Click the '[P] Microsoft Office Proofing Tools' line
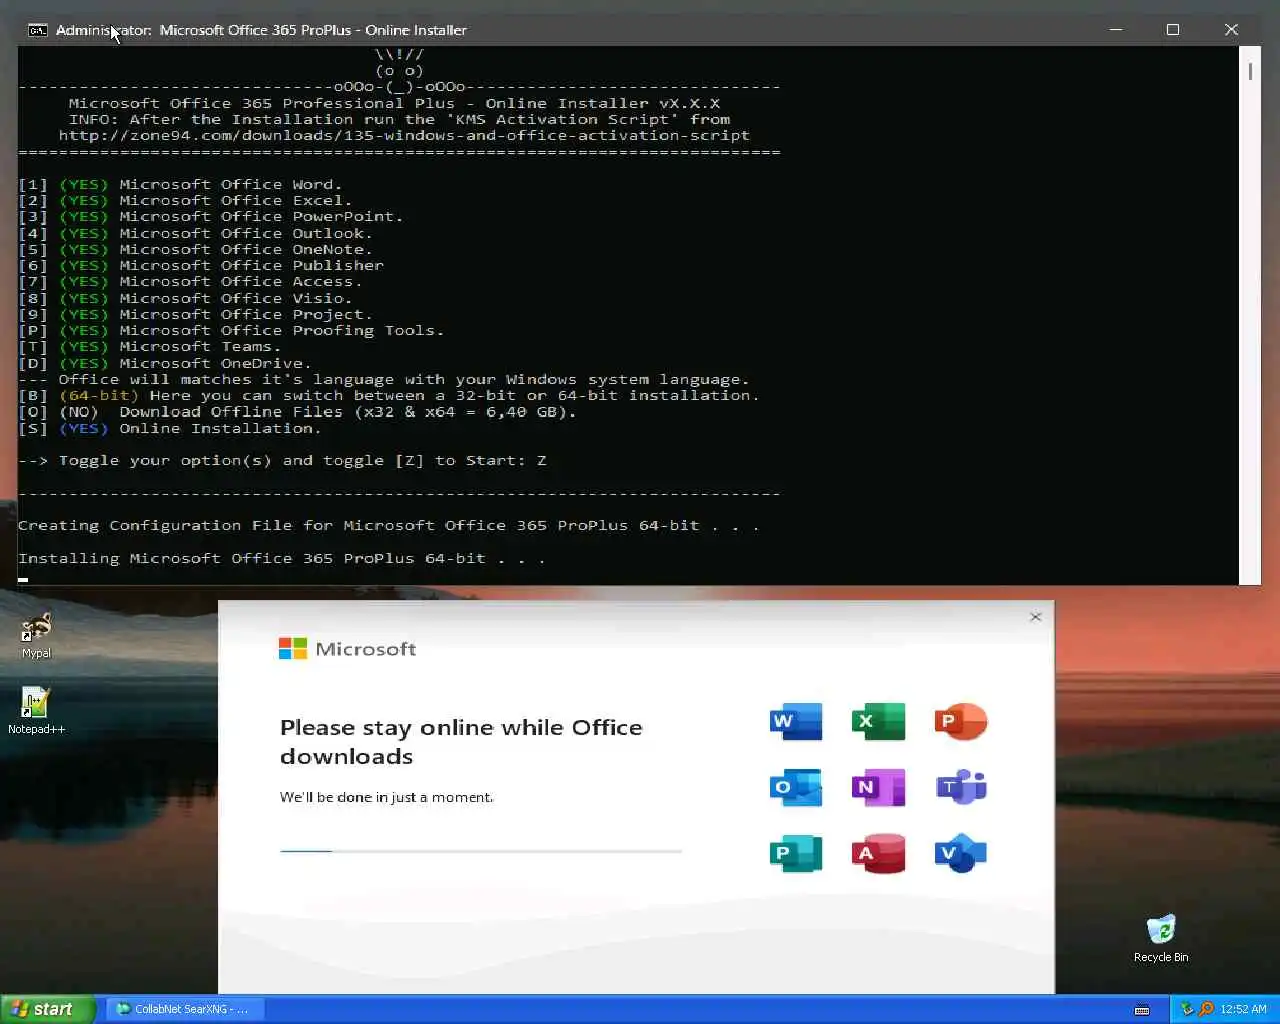 click(x=231, y=331)
